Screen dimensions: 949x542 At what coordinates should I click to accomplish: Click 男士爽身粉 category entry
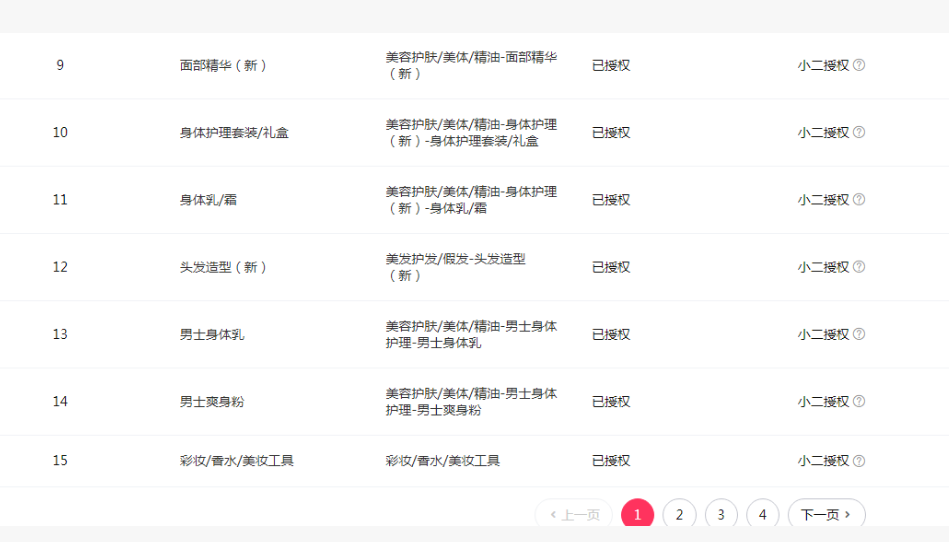pos(212,401)
